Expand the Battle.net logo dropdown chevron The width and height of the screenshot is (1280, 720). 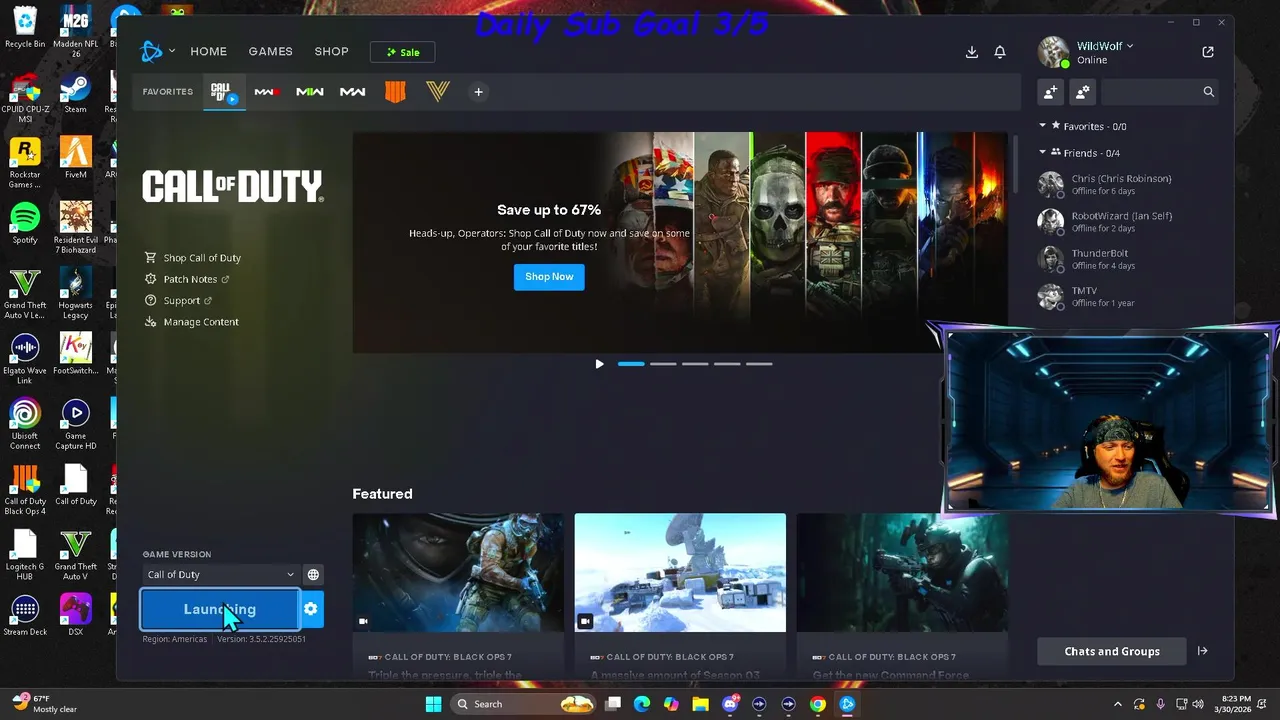point(172,51)
